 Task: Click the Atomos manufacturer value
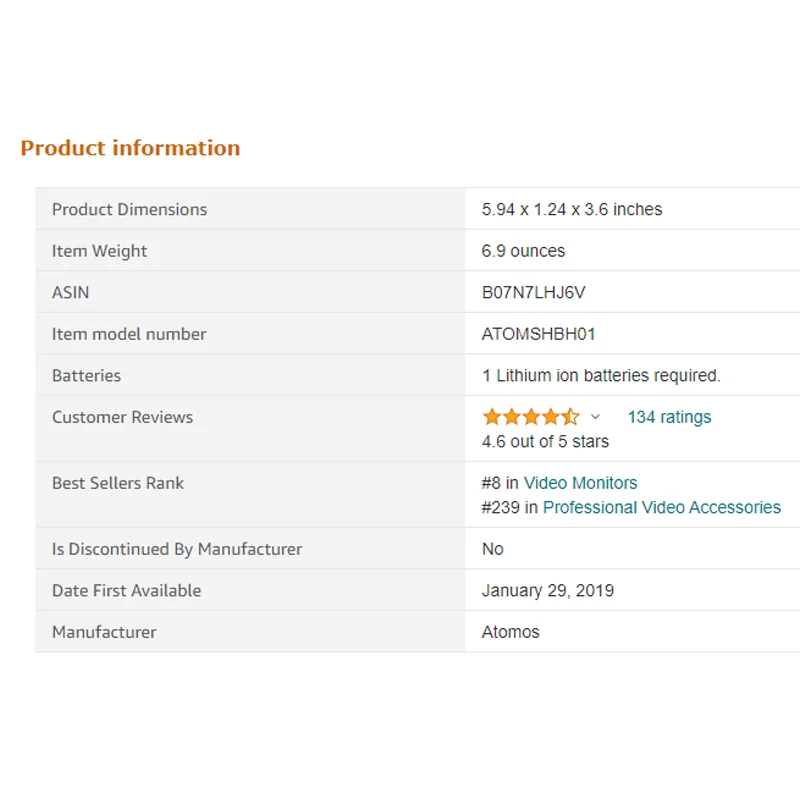tap(510, 632)
